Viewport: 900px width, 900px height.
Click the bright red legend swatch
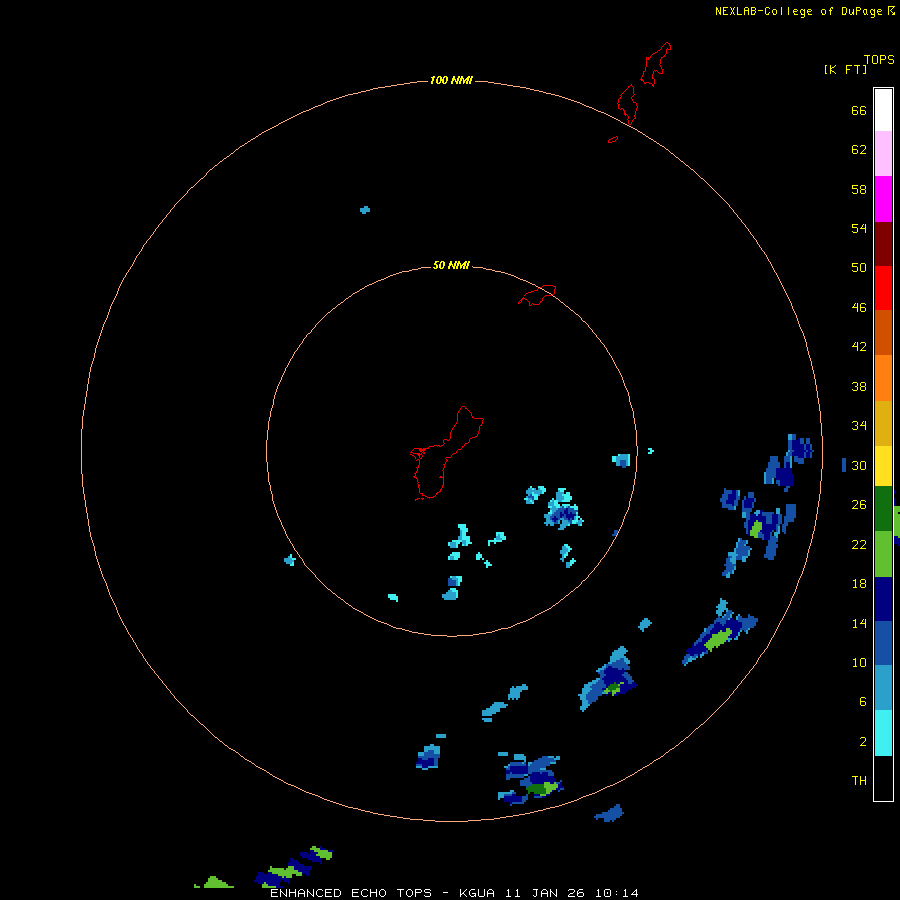point(883,288)
